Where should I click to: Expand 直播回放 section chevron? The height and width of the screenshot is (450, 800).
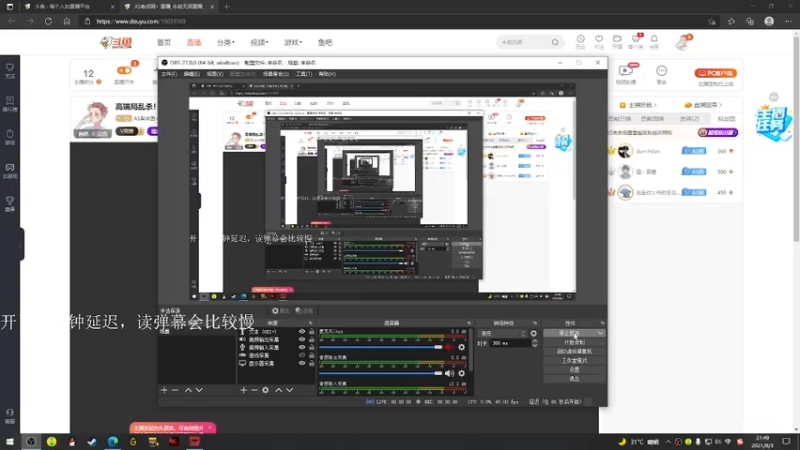720,105
